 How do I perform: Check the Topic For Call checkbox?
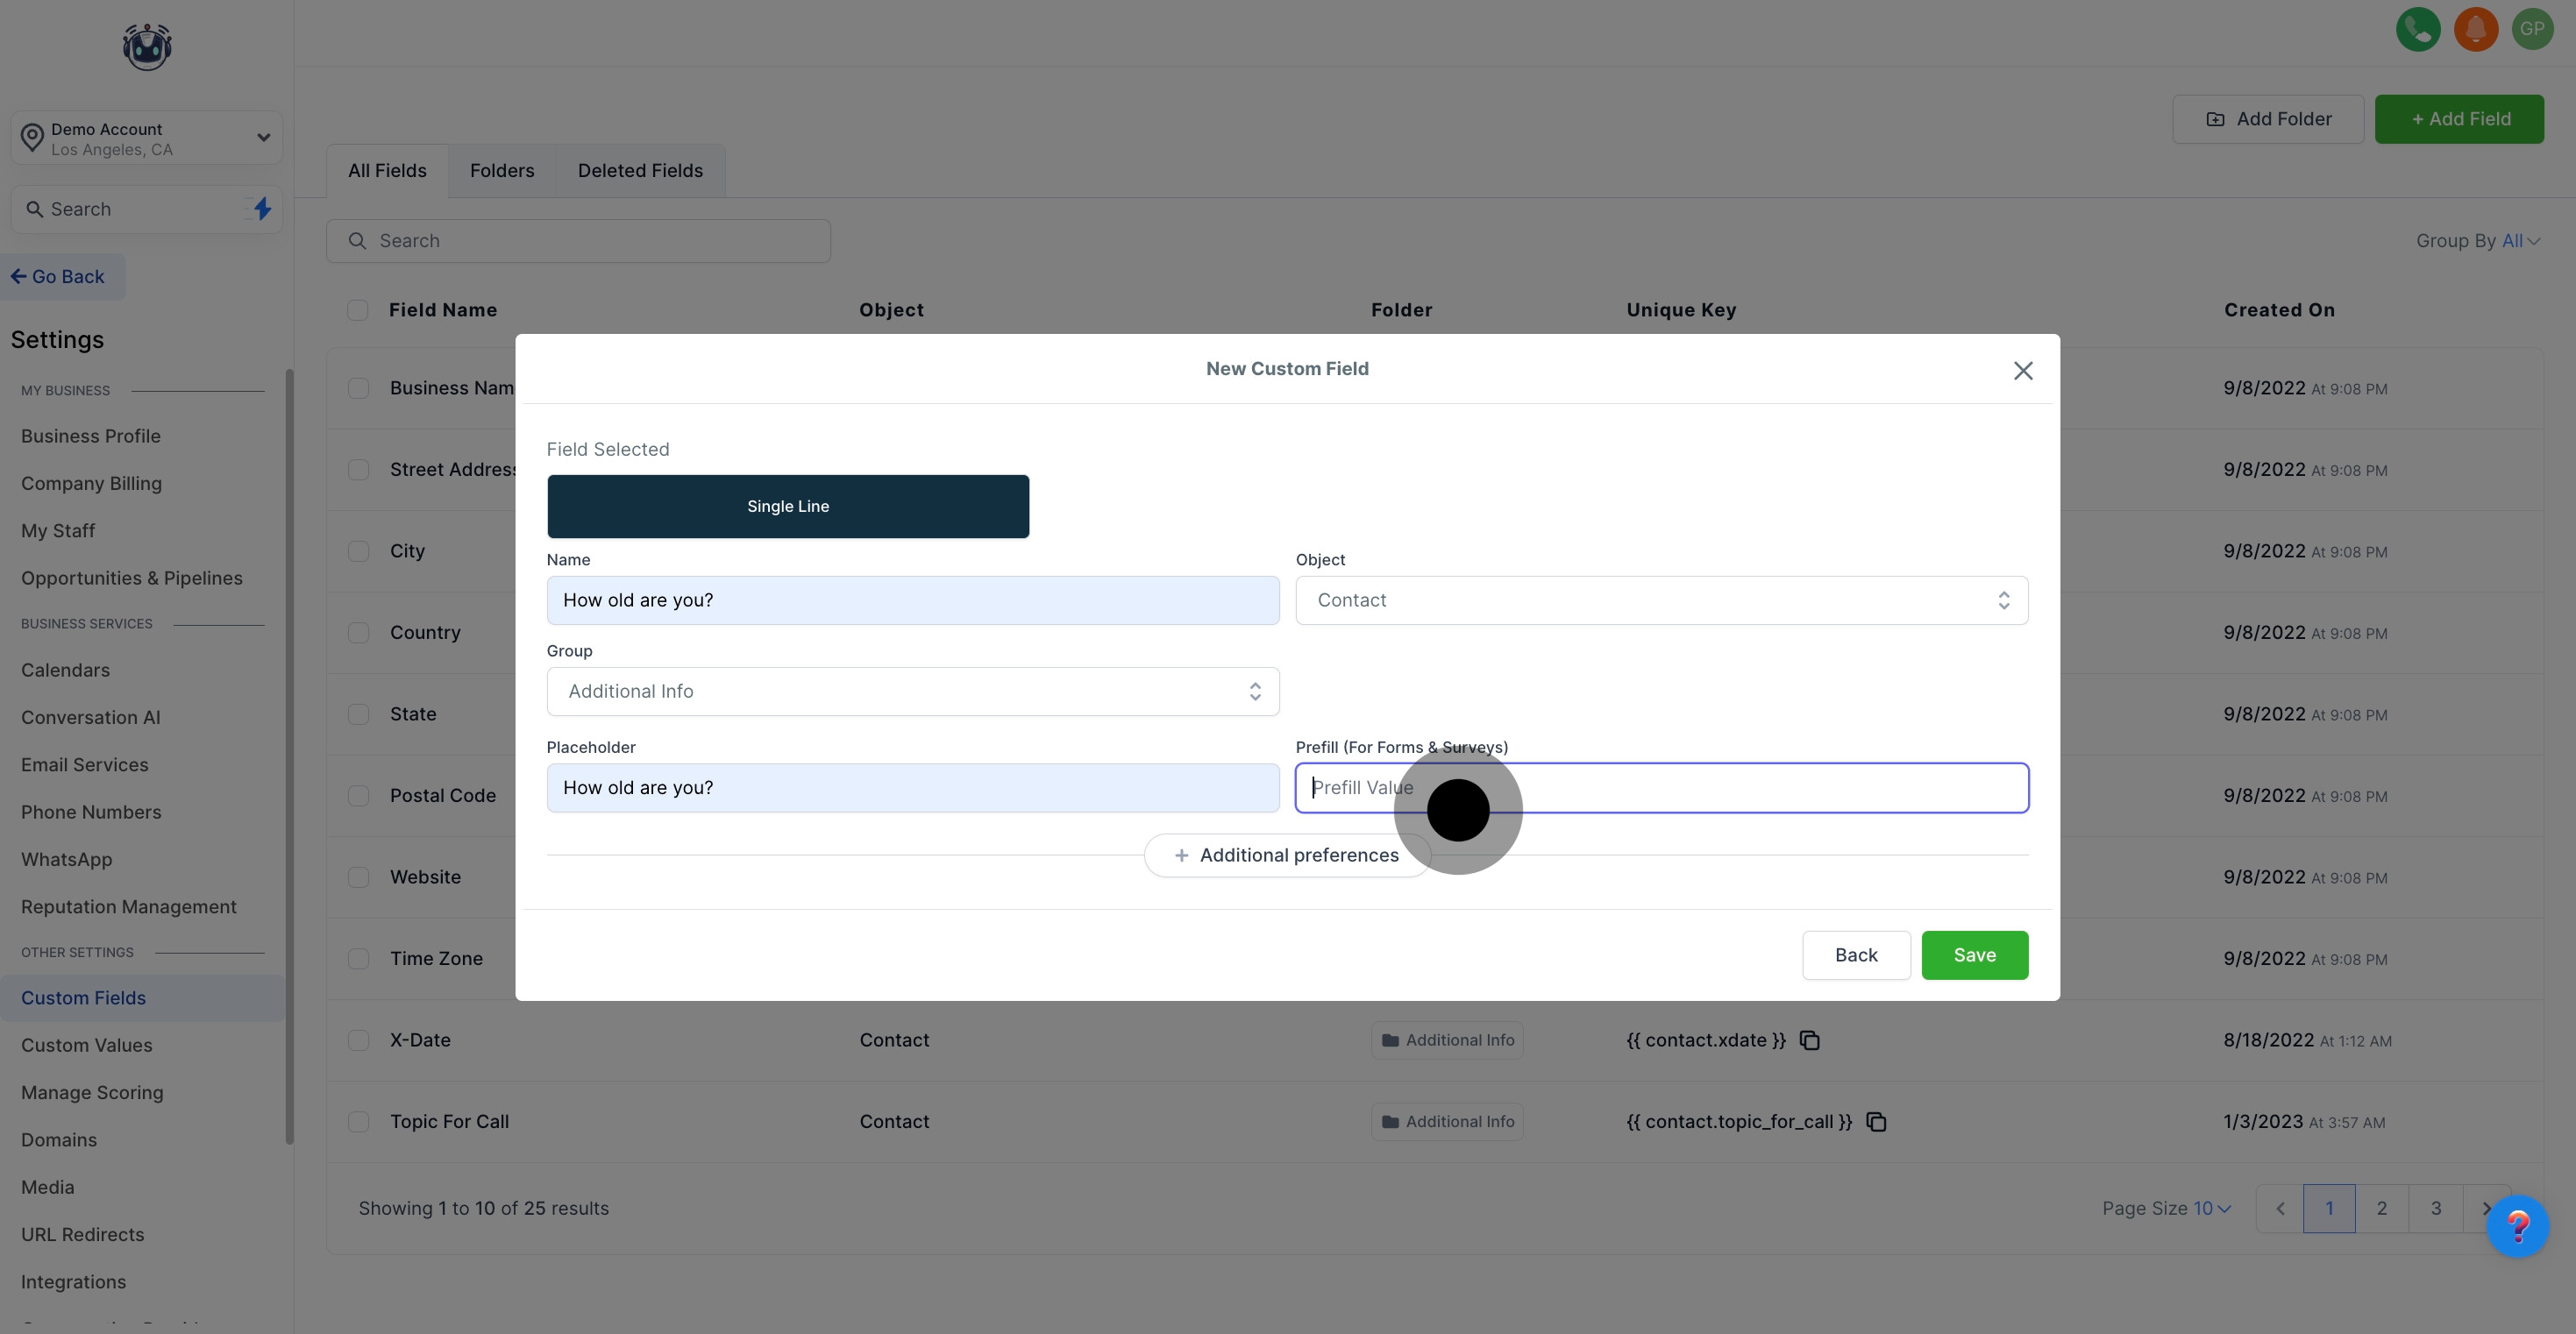pyautogui.click(x=358, y=1122)
